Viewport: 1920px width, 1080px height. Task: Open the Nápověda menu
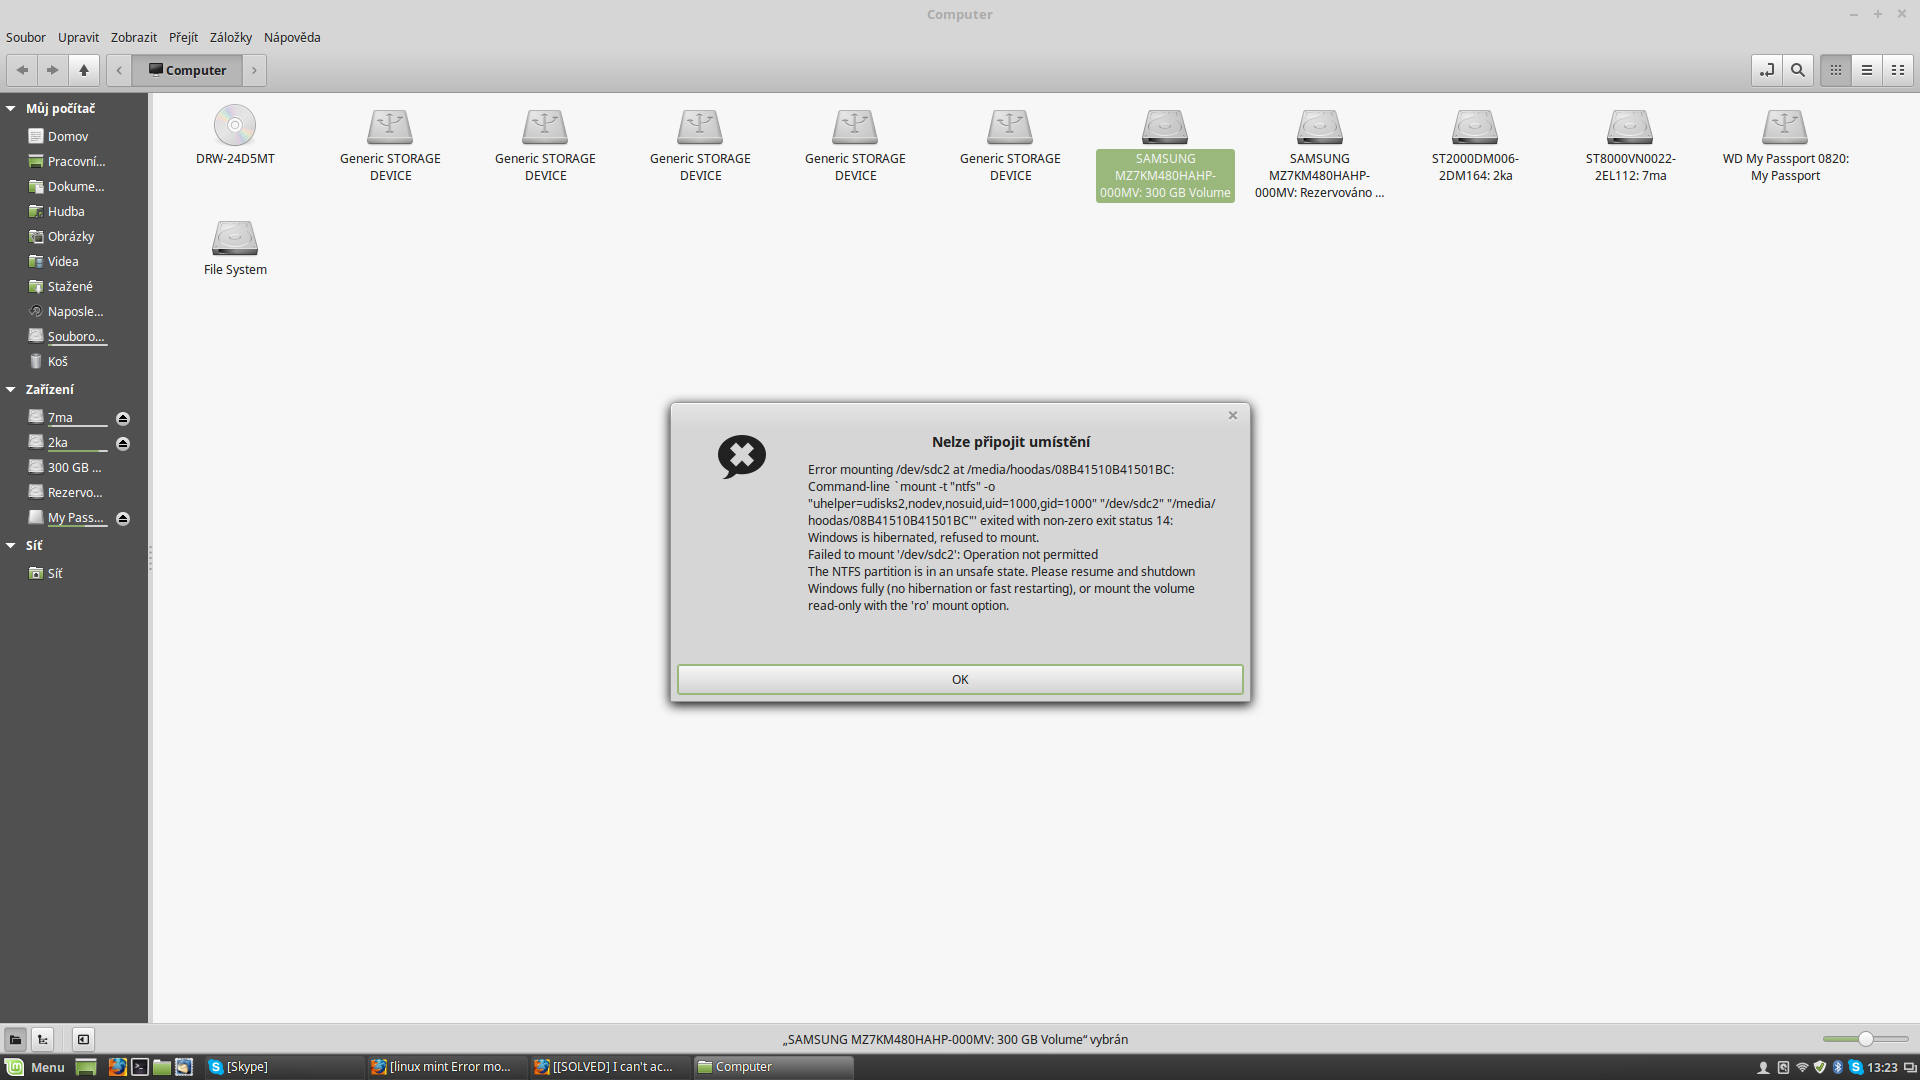(x=292, y=37)
